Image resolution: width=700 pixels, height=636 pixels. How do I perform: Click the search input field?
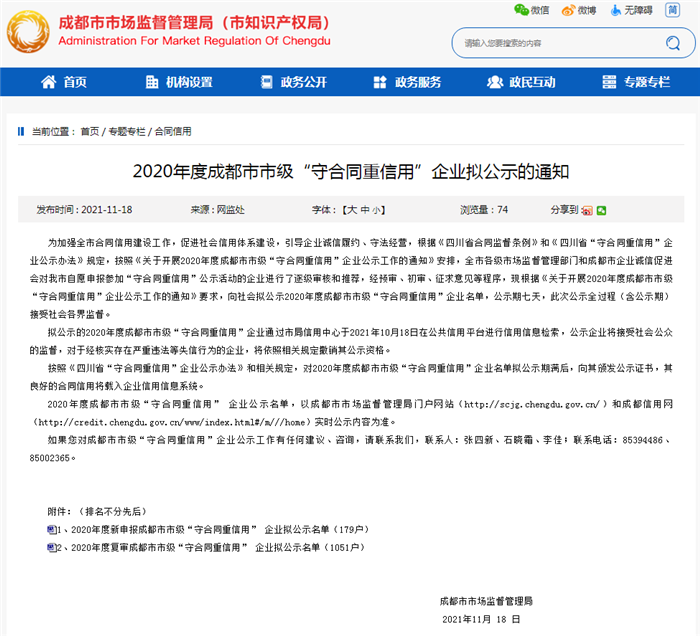tap(558, 43)
